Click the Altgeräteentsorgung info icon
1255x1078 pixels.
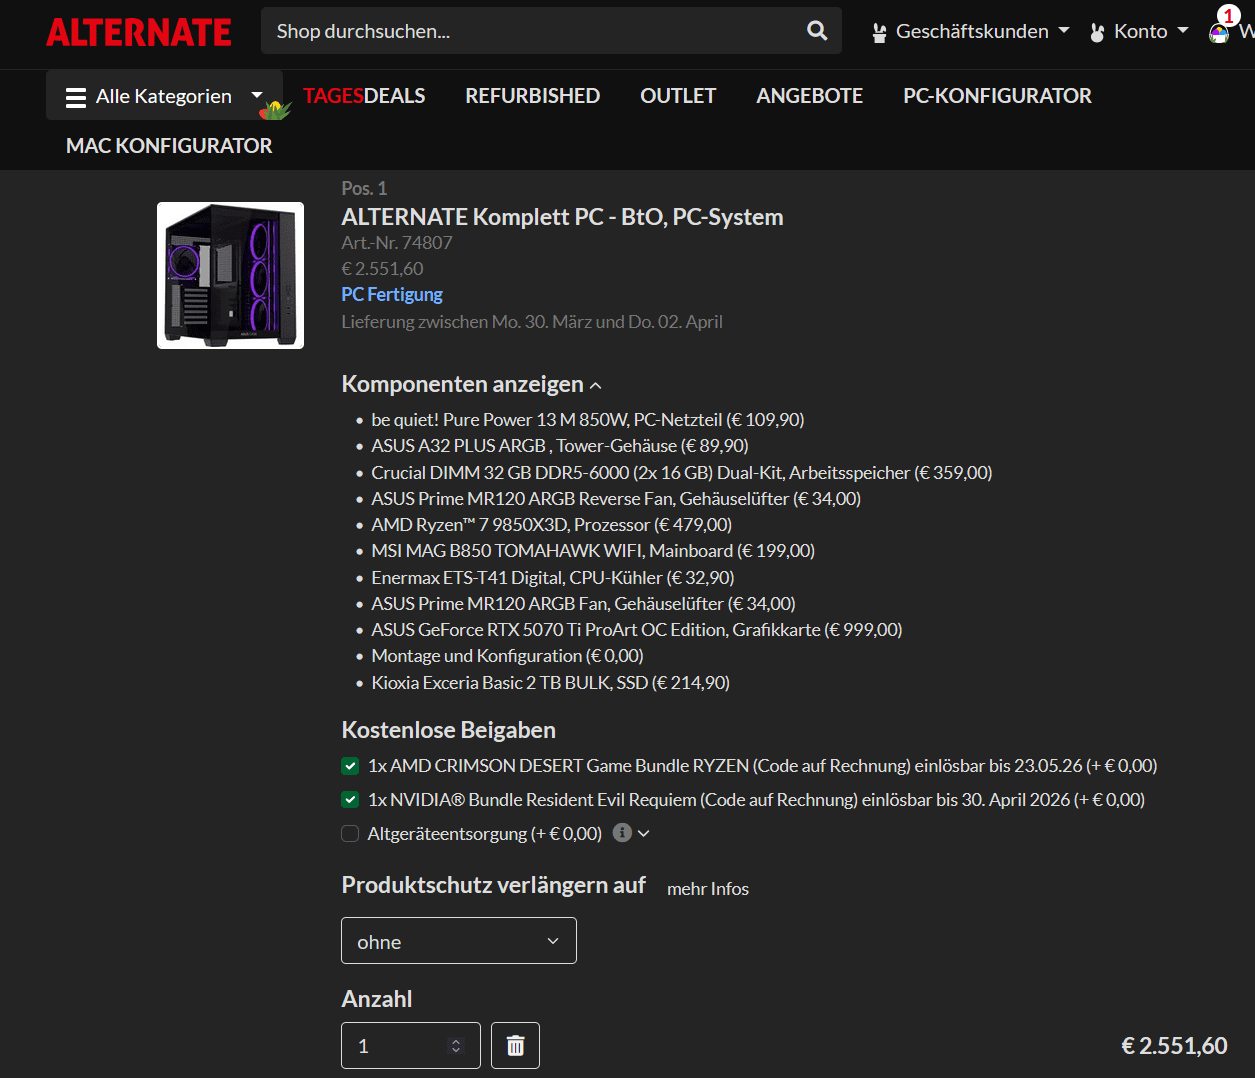(x=622, y=832)
